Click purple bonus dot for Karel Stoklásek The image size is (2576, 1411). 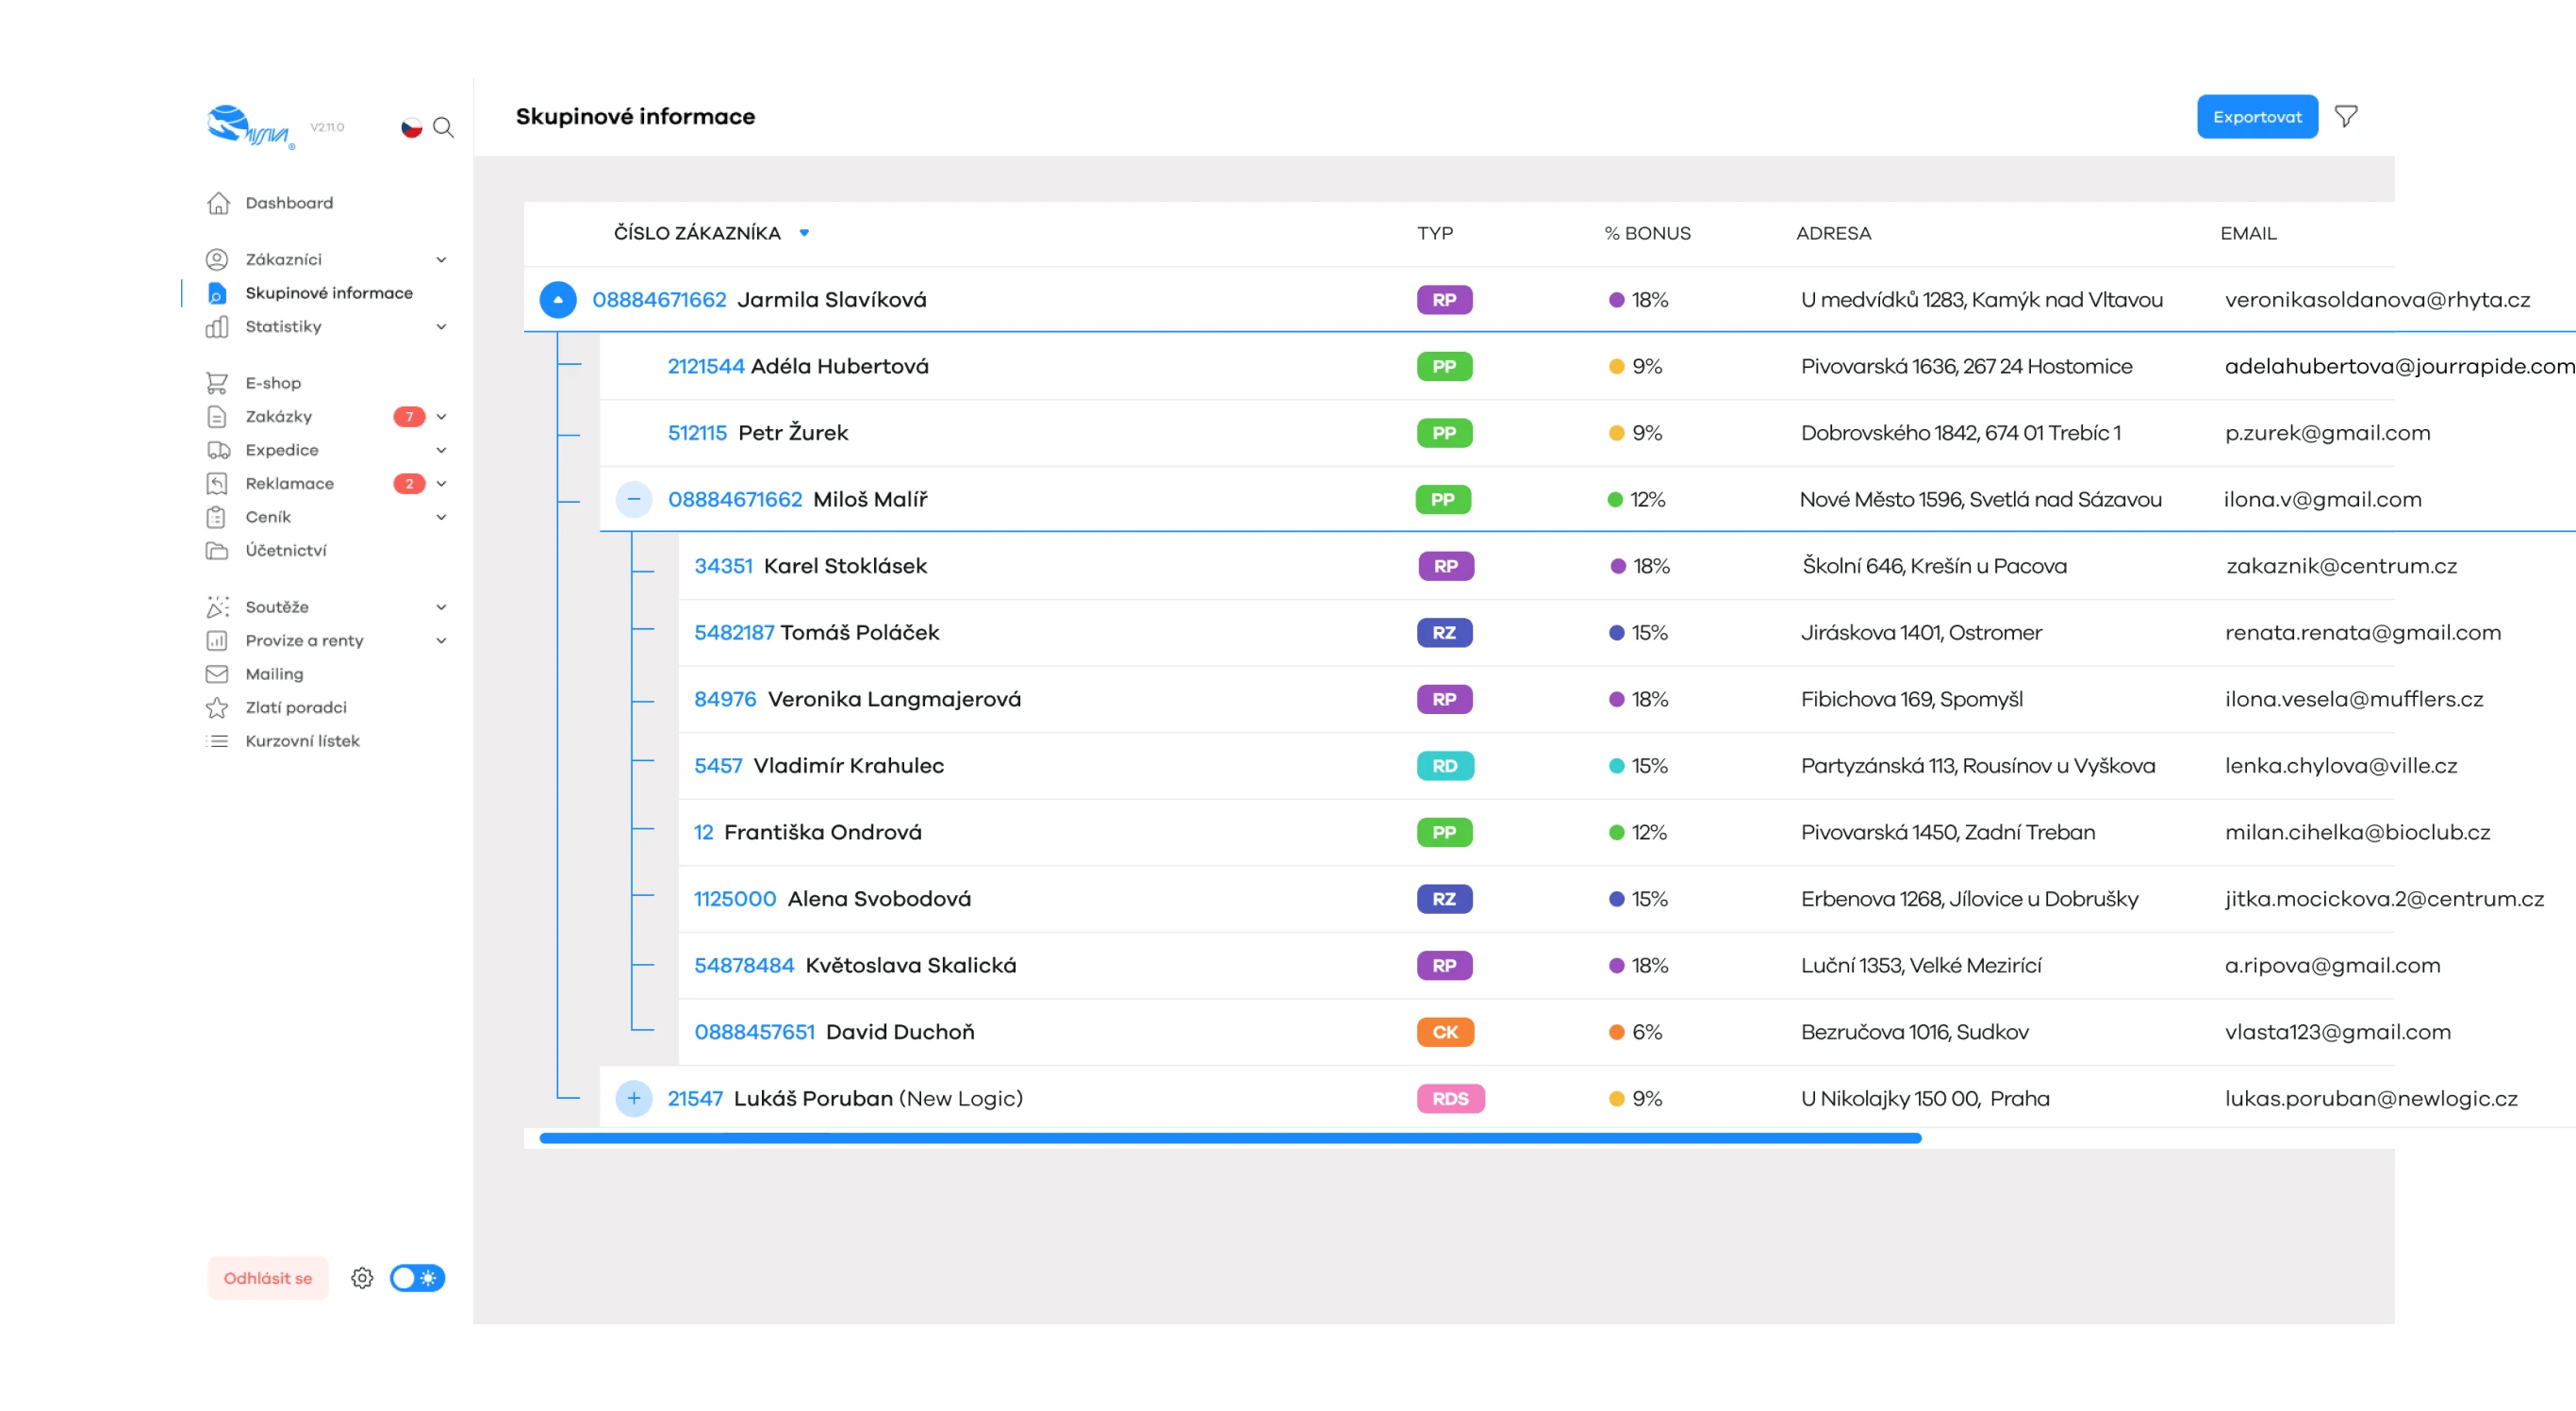[1618, 566]
